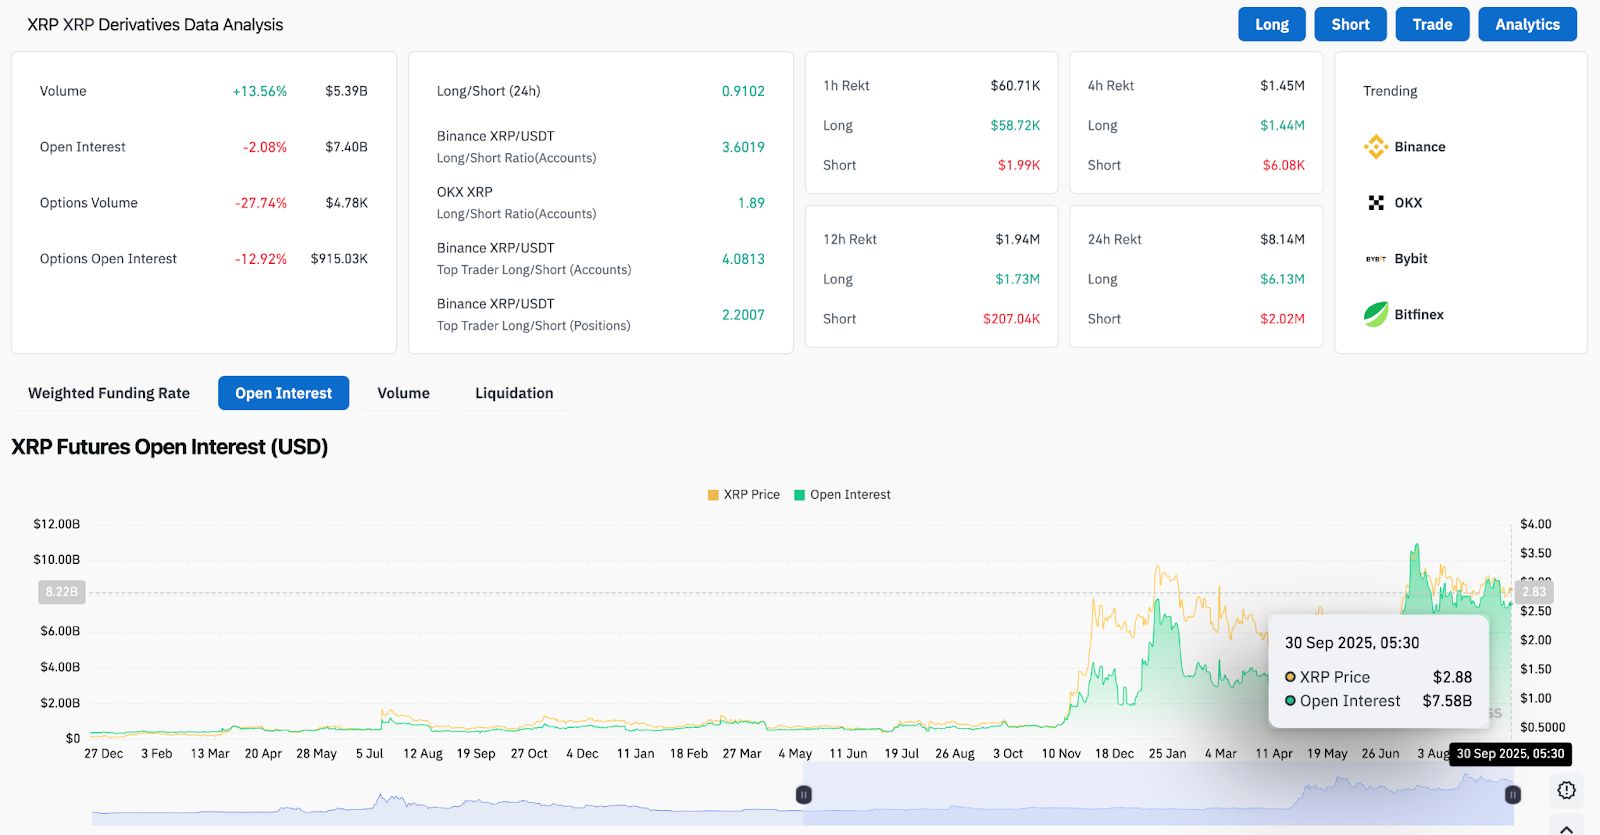Show the Liquidation tab
This screenshot has height=835, width=1600.
point(514,393)
